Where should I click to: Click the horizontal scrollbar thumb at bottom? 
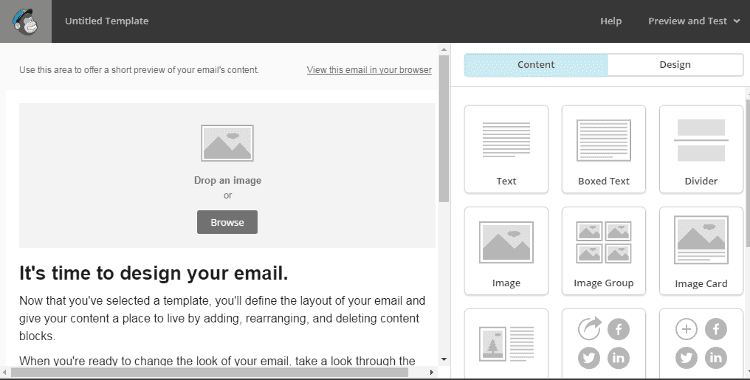[x=210, y=372]
